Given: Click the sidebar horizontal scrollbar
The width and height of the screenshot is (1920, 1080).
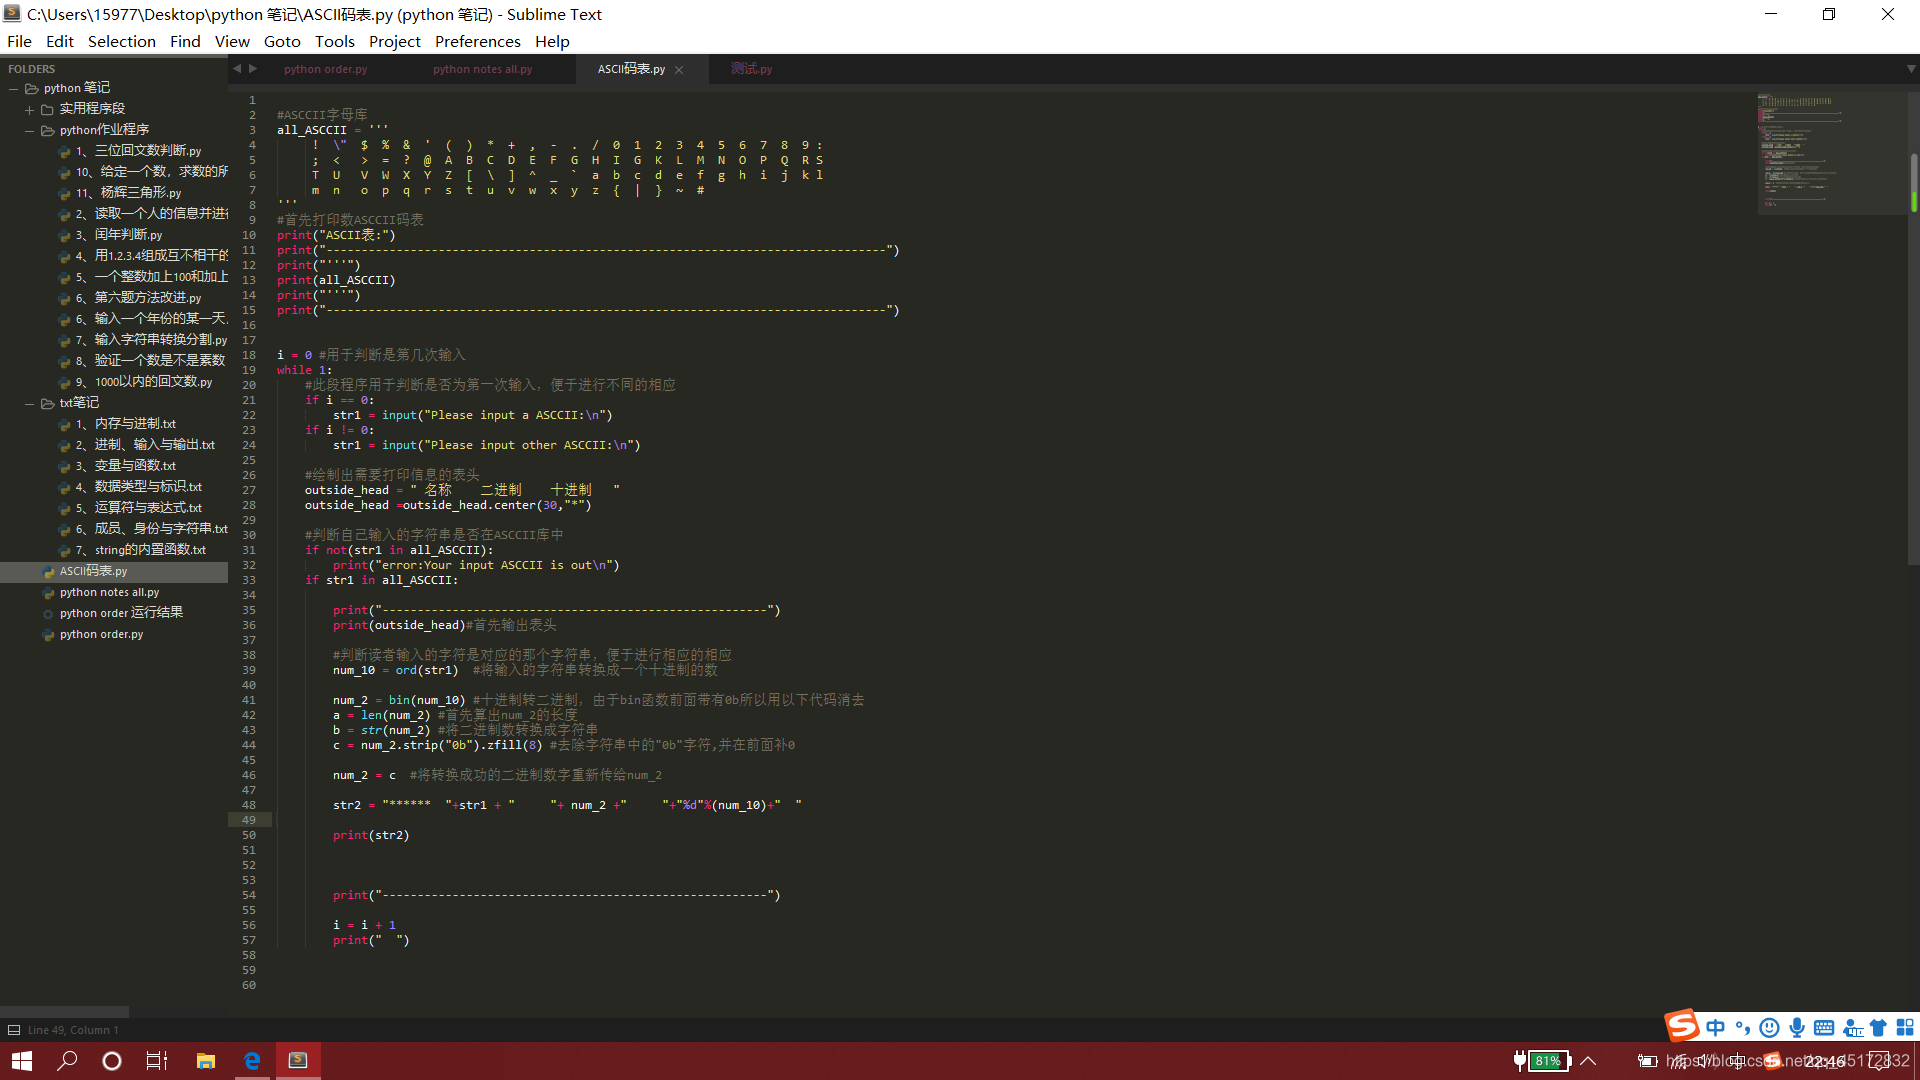Looking at the screenshot, I should coord(64,1012).
